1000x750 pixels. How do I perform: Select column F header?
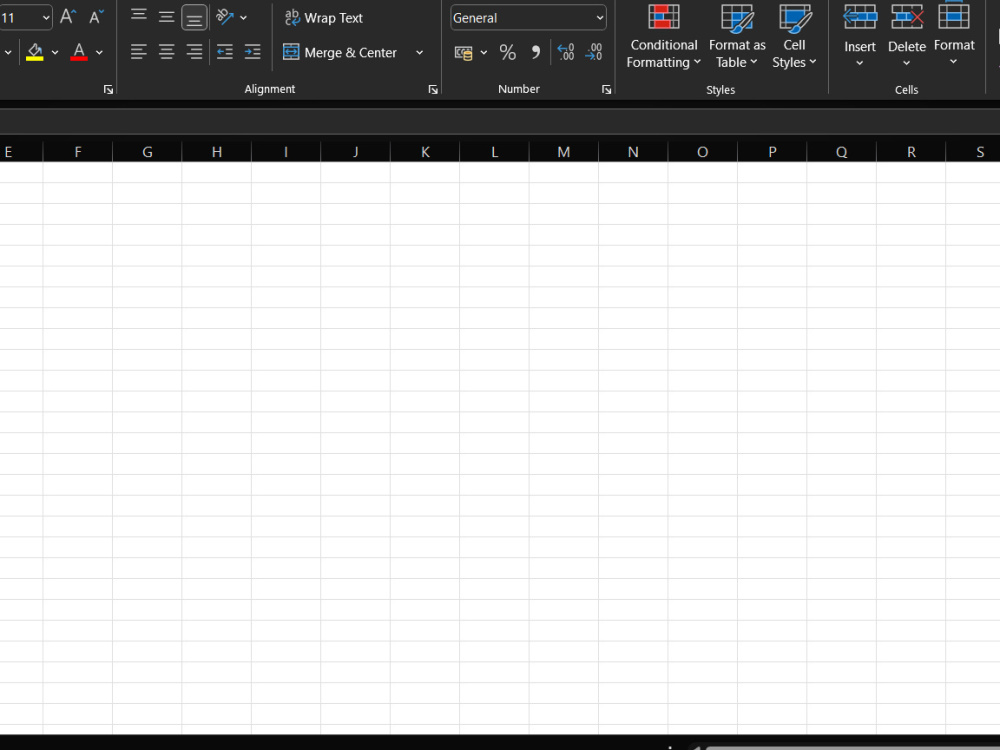78,152
